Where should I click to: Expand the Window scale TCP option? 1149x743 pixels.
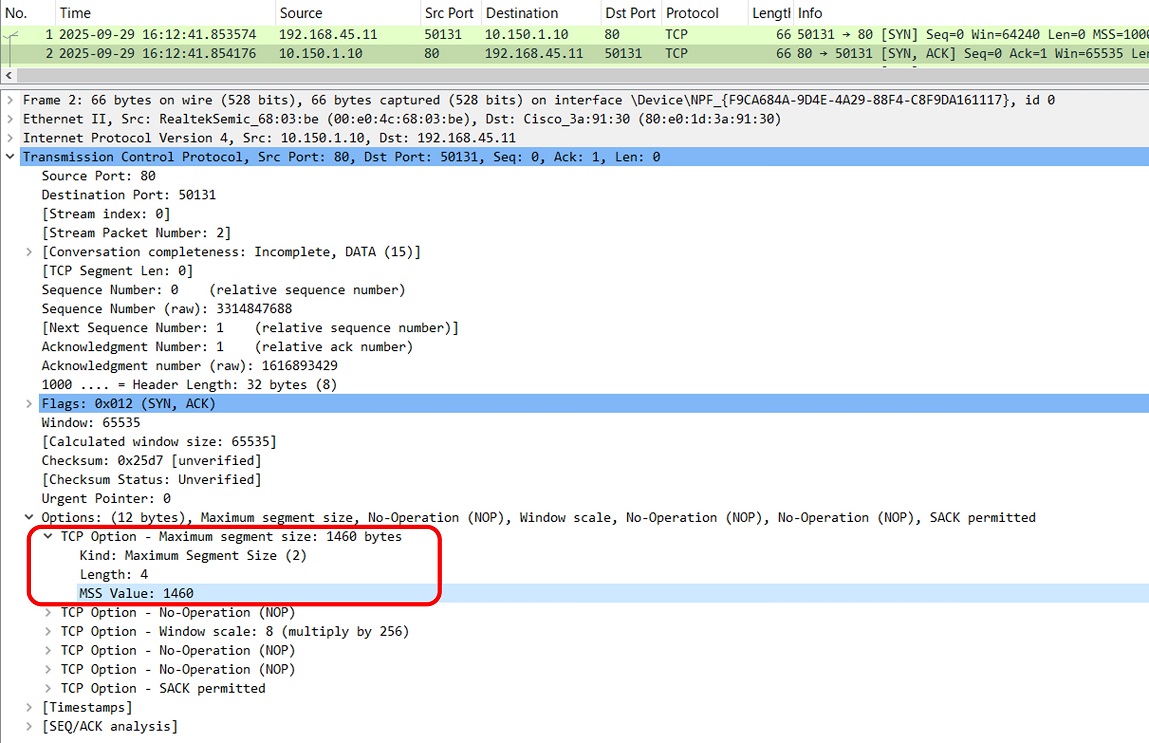coord(48,632)
